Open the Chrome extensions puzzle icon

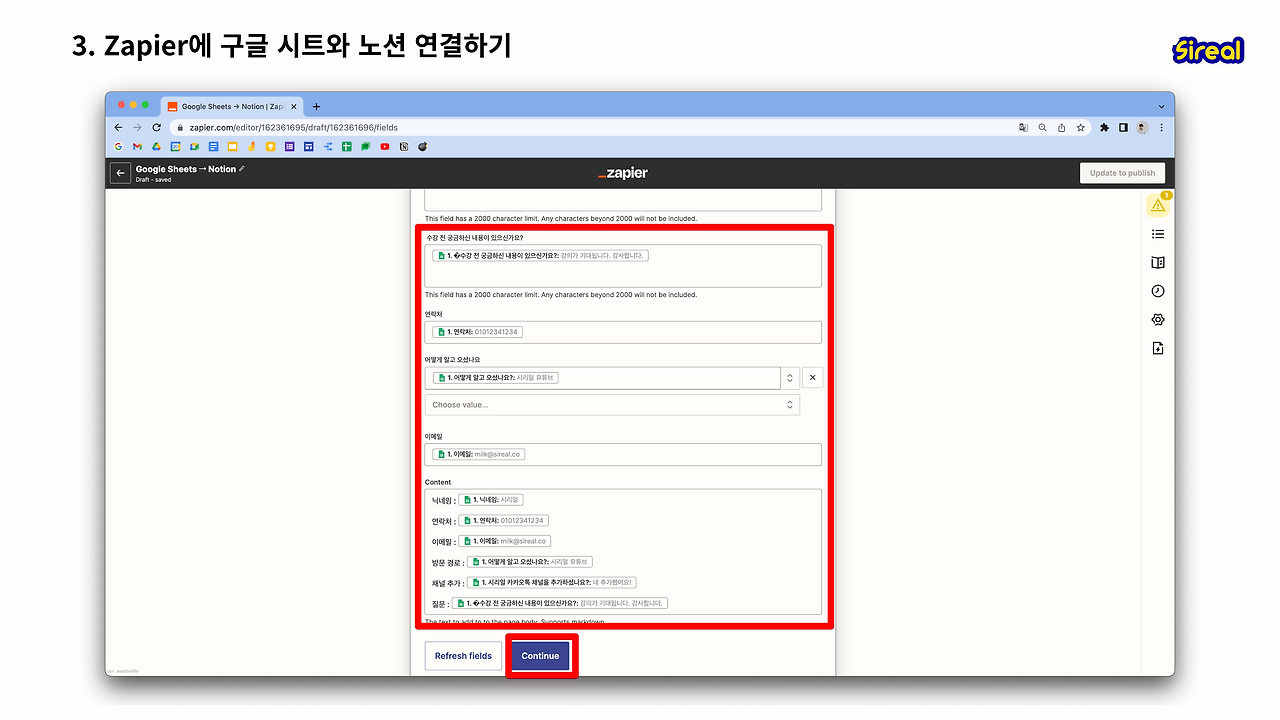(x=1105, y=127)
